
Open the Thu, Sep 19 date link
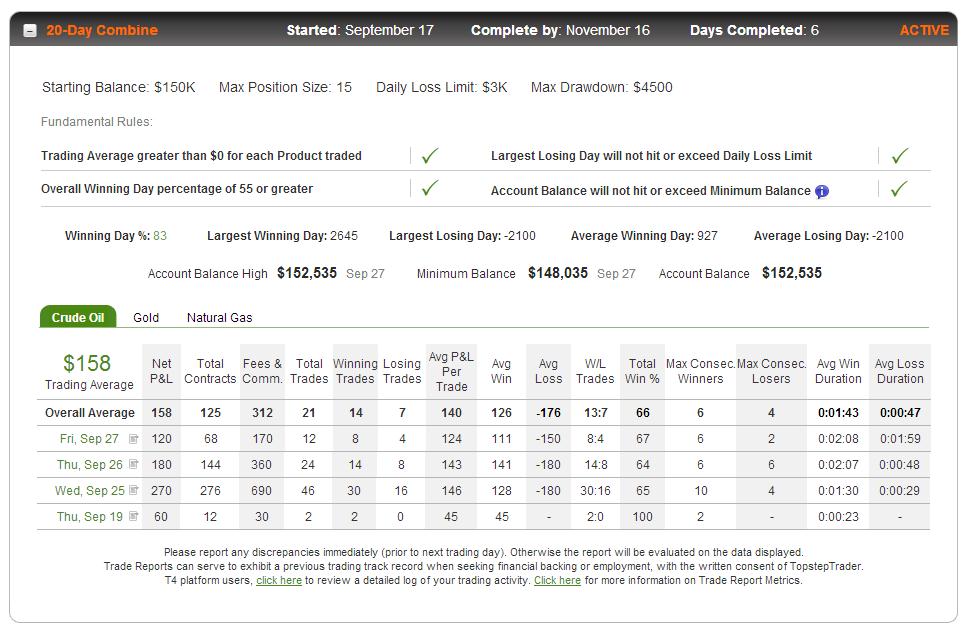[90, 517]
